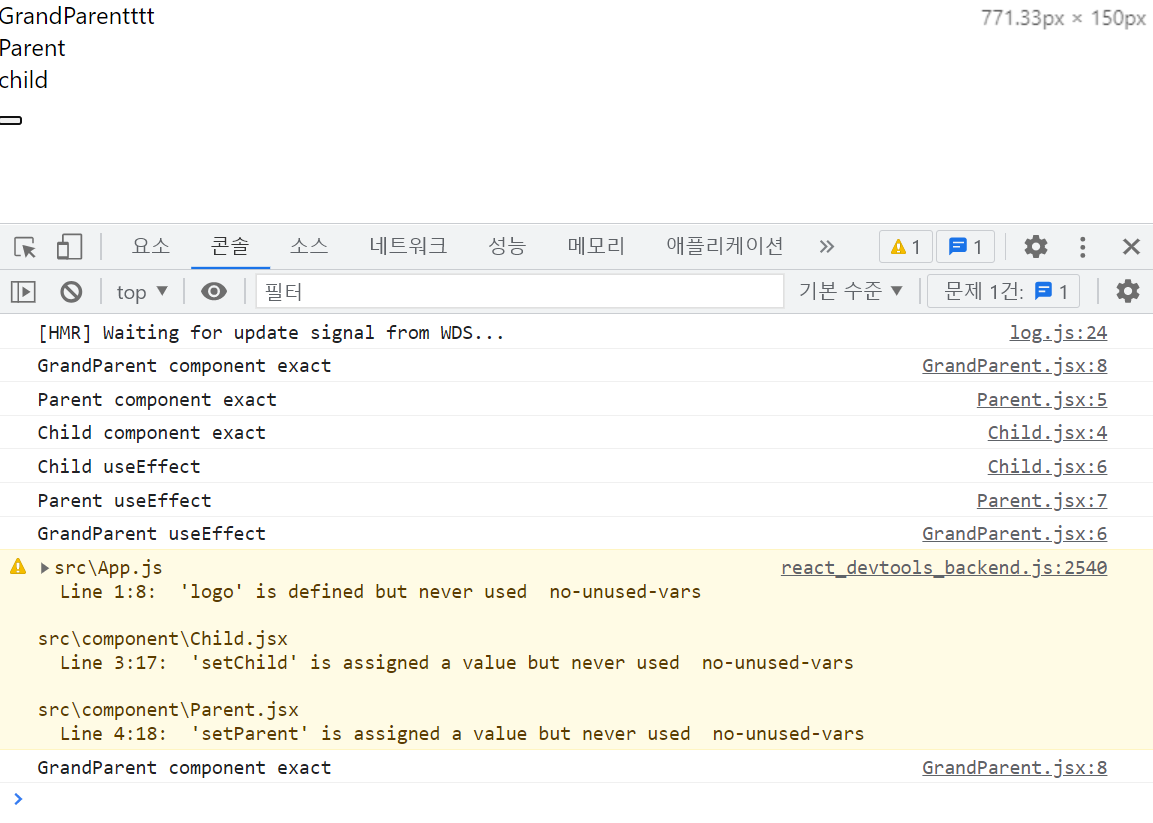Viewport: 1153px width, 823px height.
Task: Open first GrandParent.jsx:8 source link
Action: pos(1015,366)
